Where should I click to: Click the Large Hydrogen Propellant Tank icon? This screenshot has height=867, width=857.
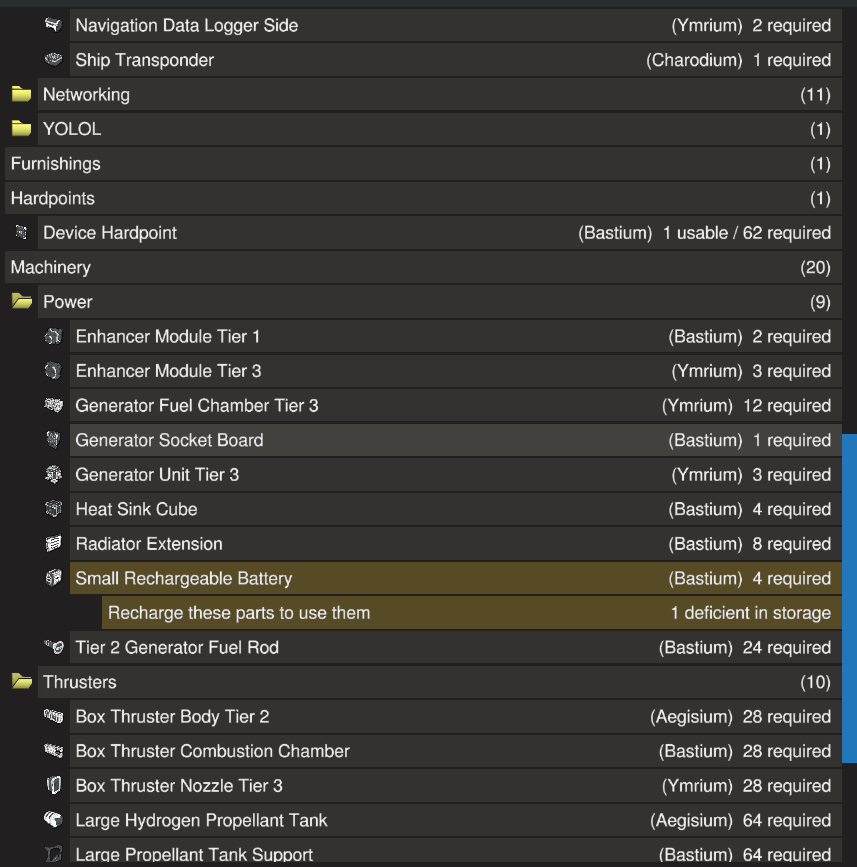click(x=54, y=820)
